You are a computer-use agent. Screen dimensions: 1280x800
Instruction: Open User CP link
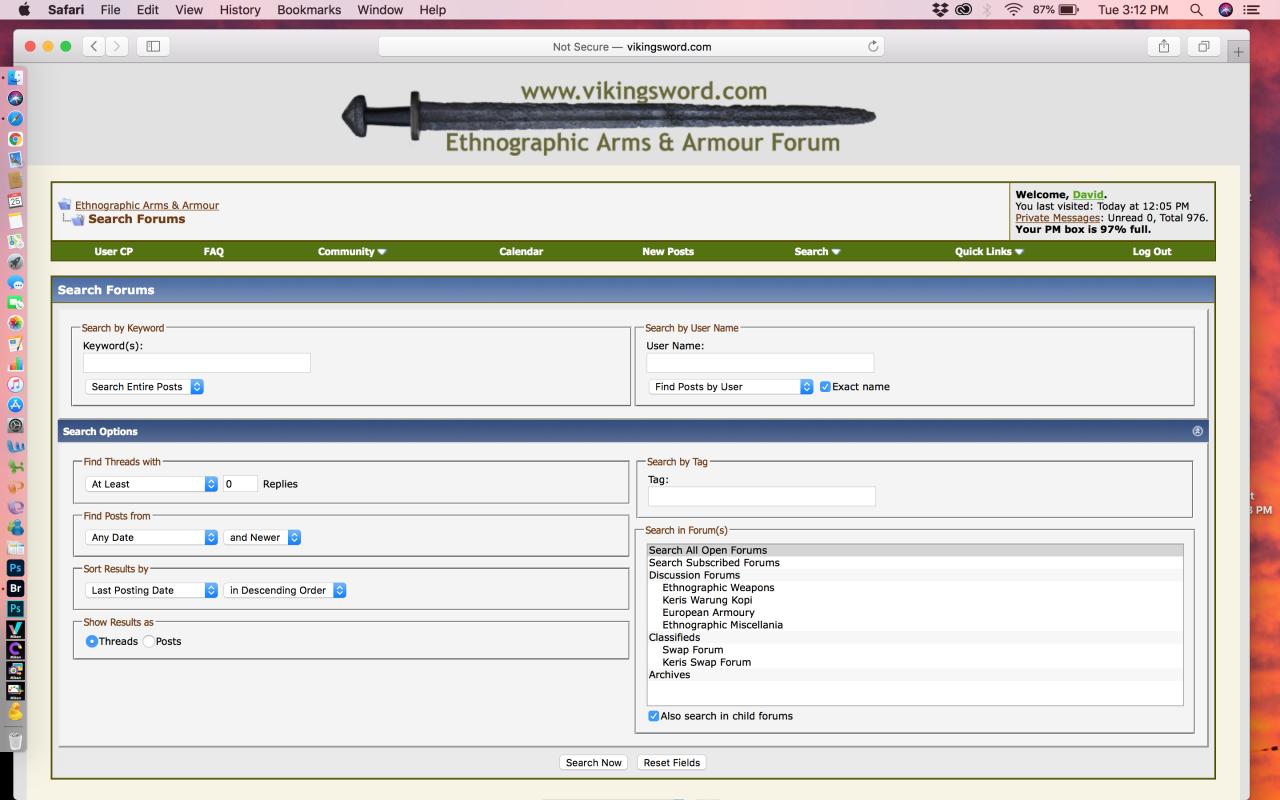tap(113, 252)
